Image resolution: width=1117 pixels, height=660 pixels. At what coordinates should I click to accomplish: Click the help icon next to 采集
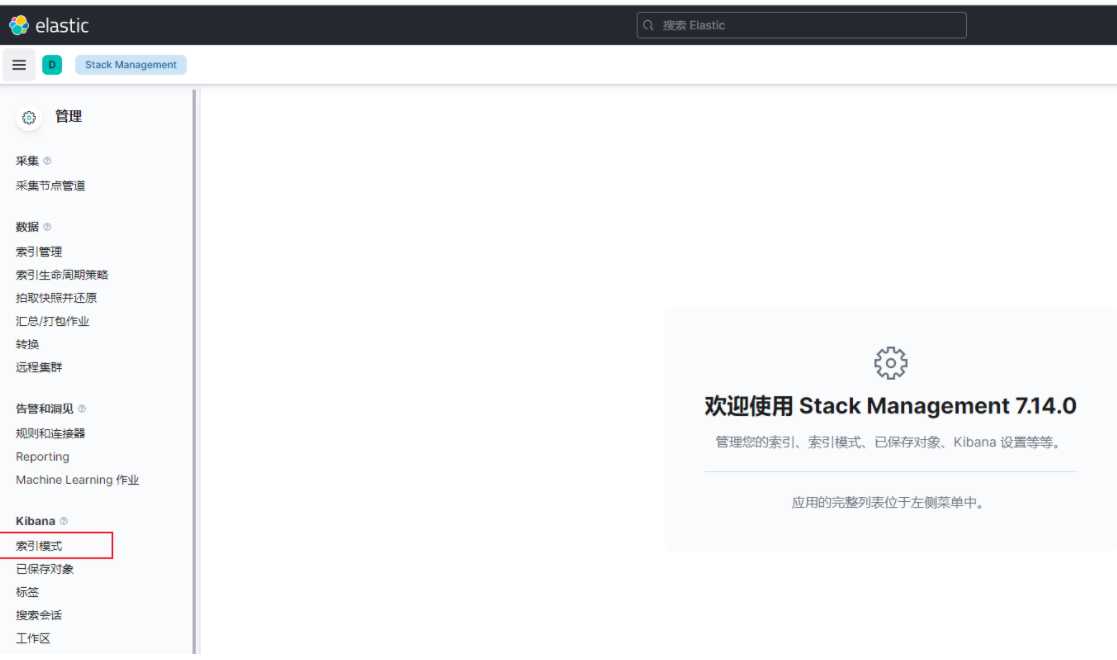[x=47, y=161]
